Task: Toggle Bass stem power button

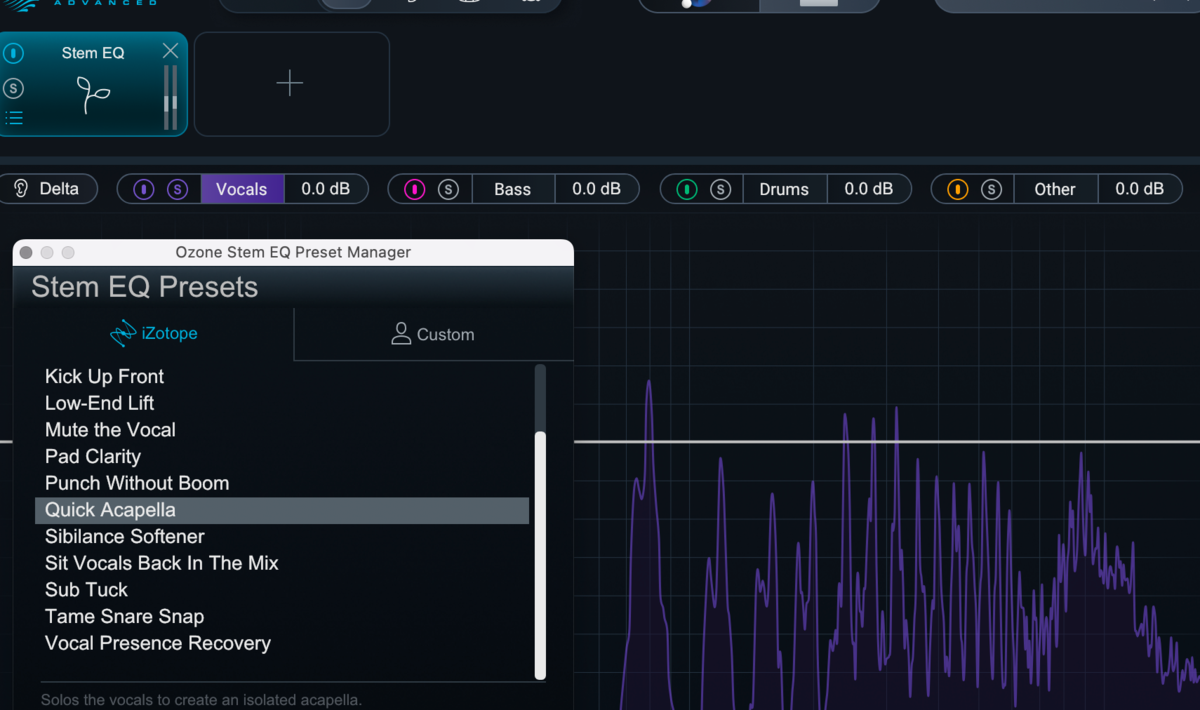Action: [415, 189]
